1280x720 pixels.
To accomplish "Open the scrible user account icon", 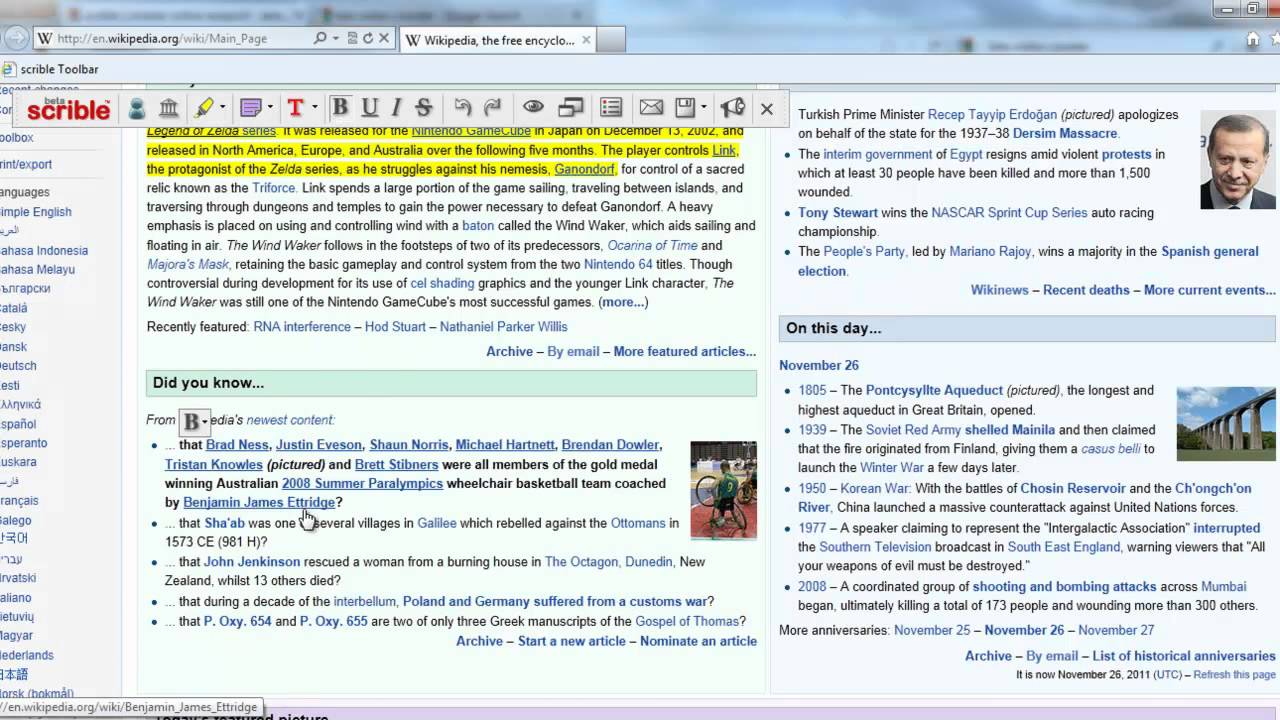I will (x=137, y=108).
